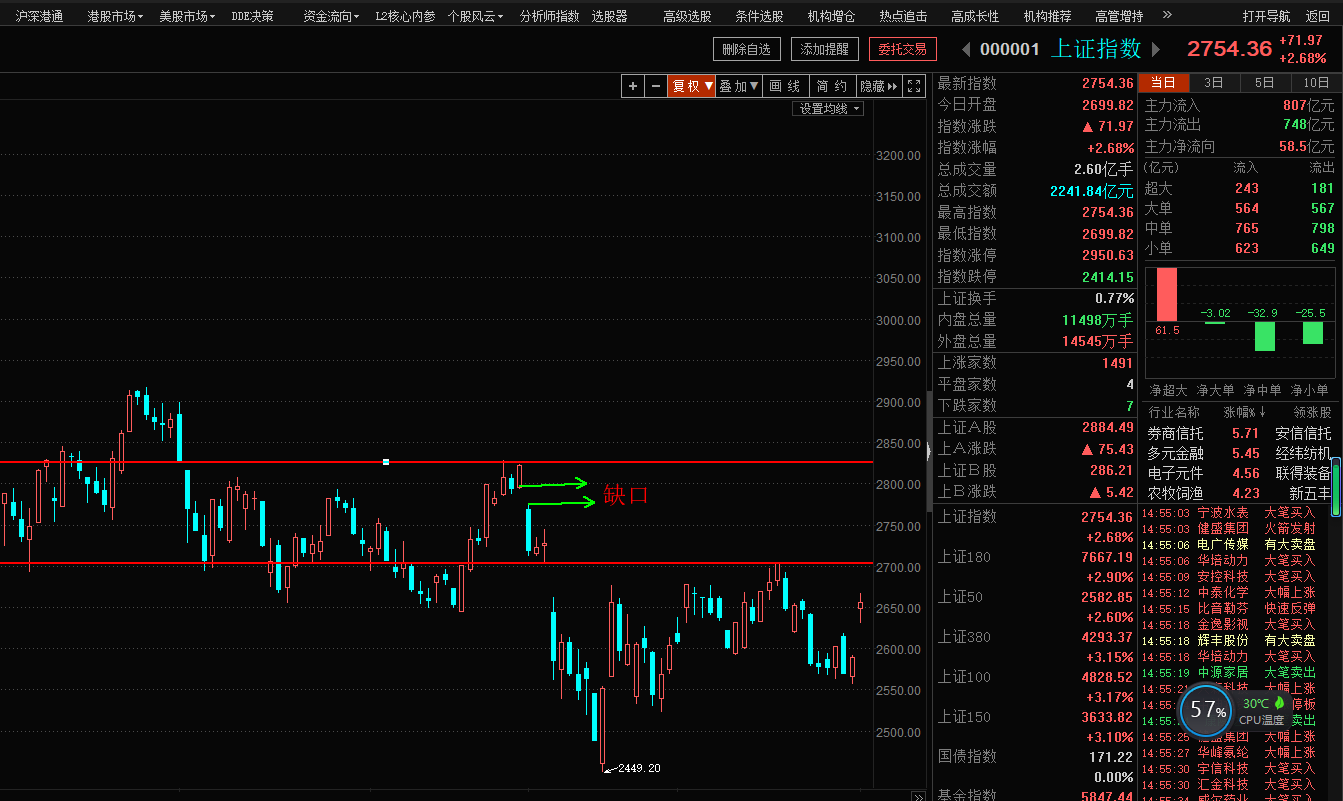Click the CPU usage 57% floating widget
The height and width of the screenshot is (801, 1343).
[x=1208, y=710]
